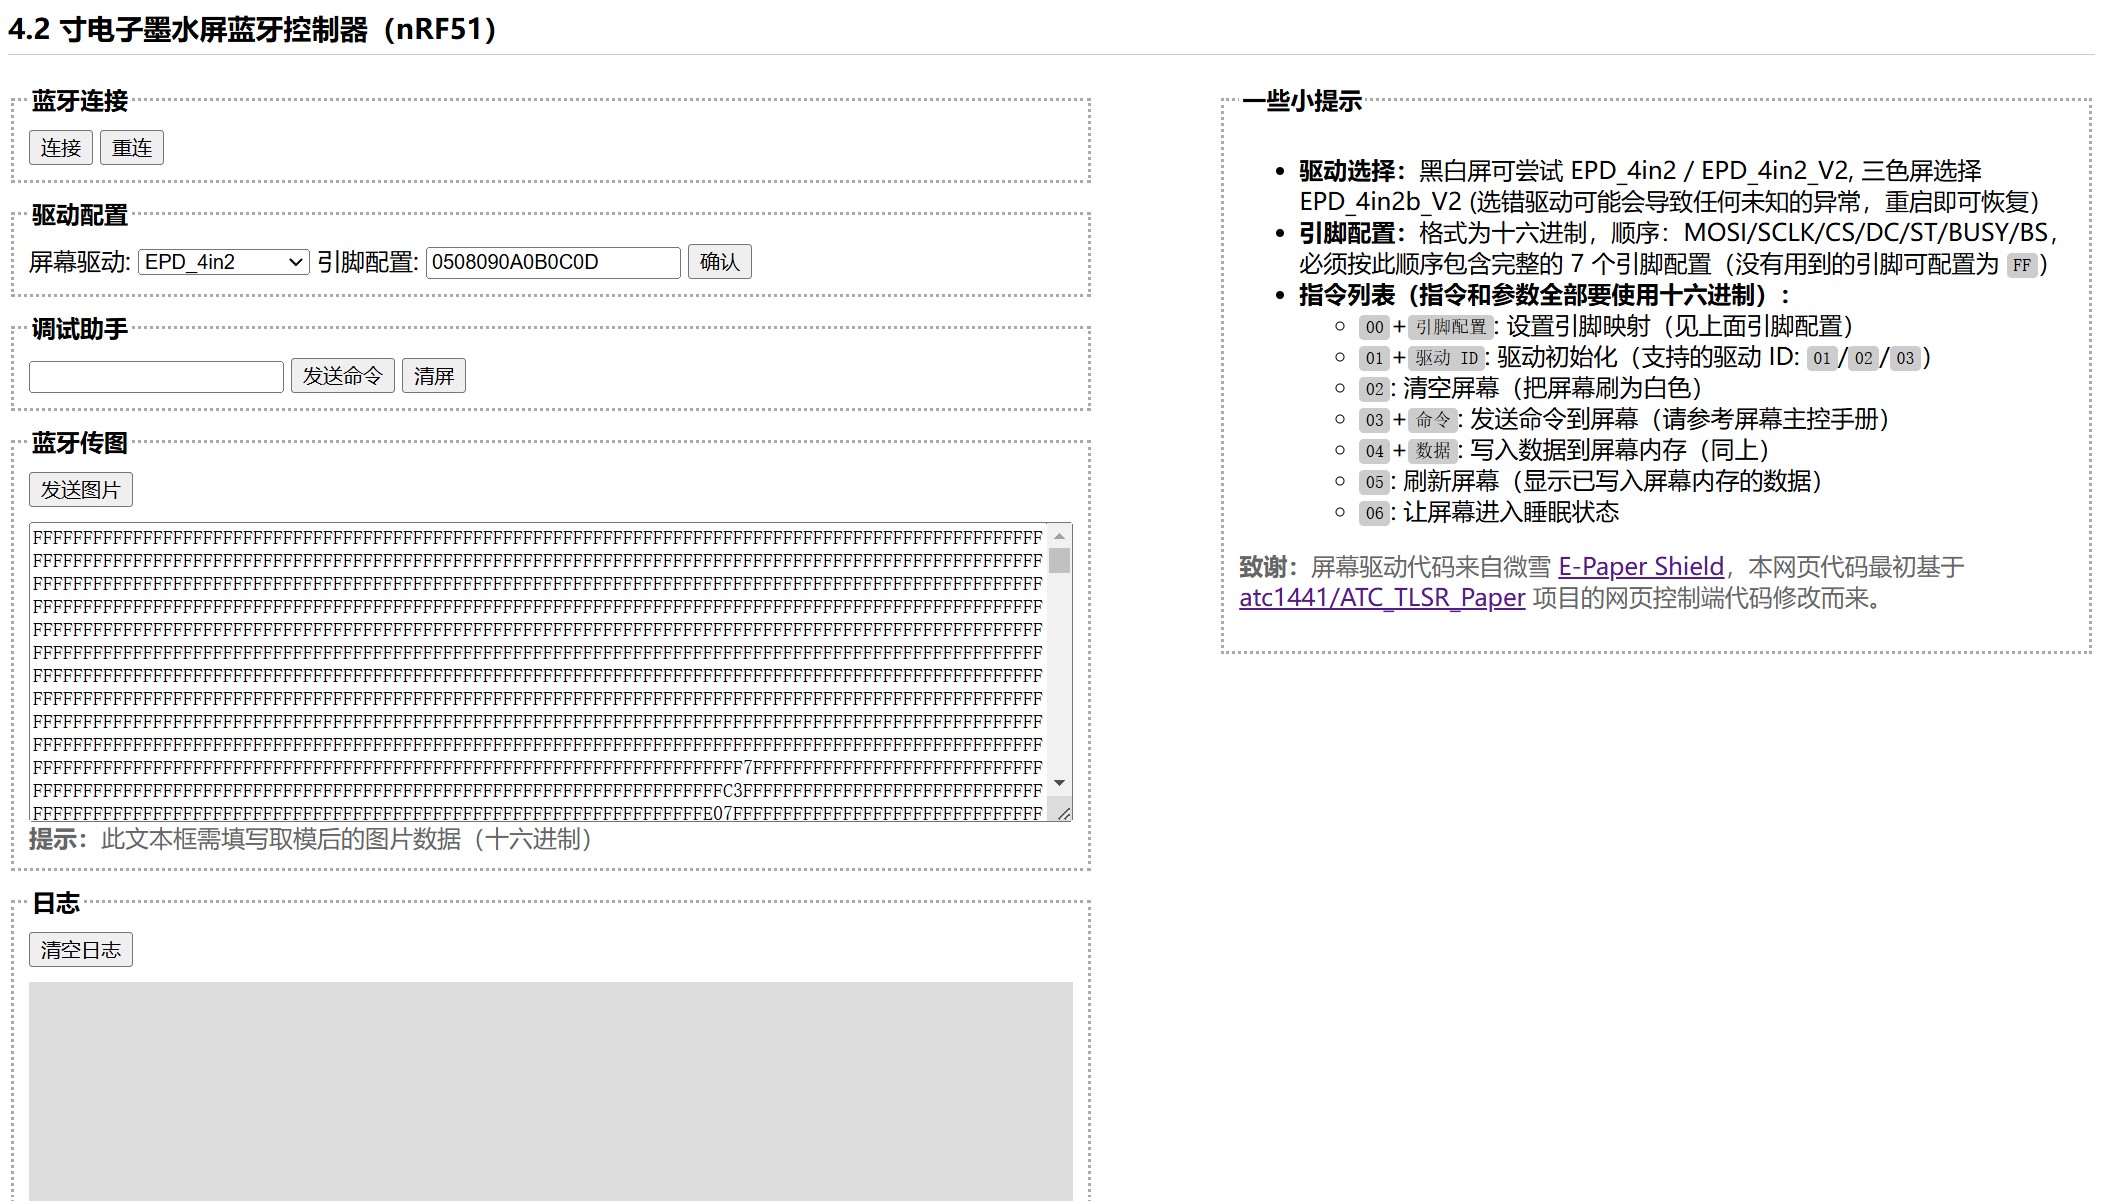This screenshot has width=2101, height=1201.
Task: Click the FF code badge in pin hint
Action: pyautogui.click(x=2021, y=265)
